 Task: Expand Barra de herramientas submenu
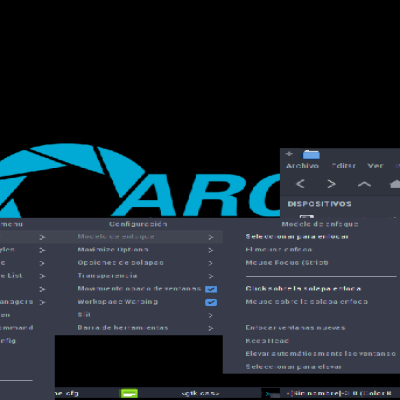click(x=211, y=328)
